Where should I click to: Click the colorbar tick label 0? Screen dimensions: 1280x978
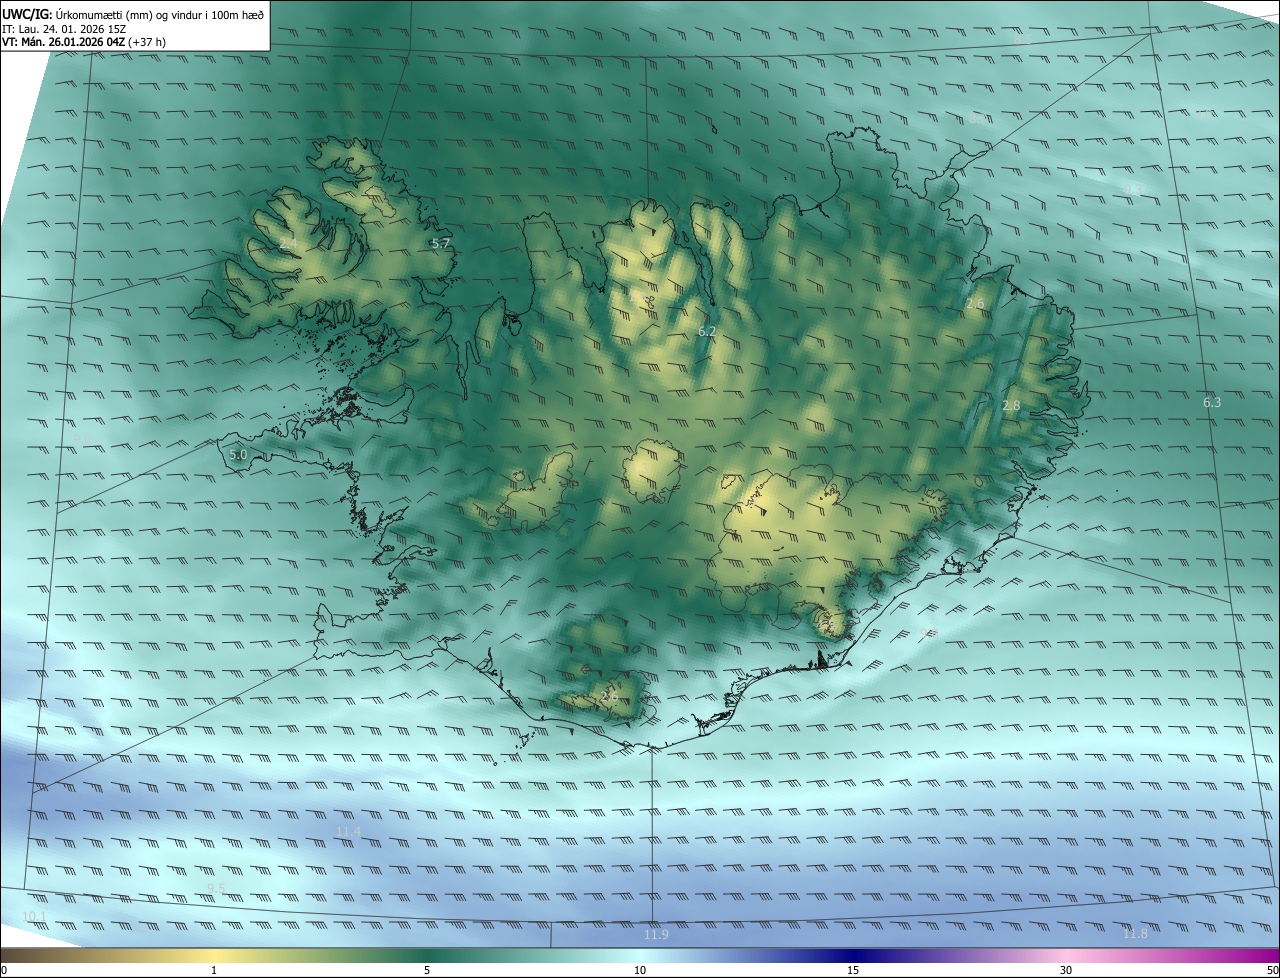pyautogui.click(x=4, y=971)
